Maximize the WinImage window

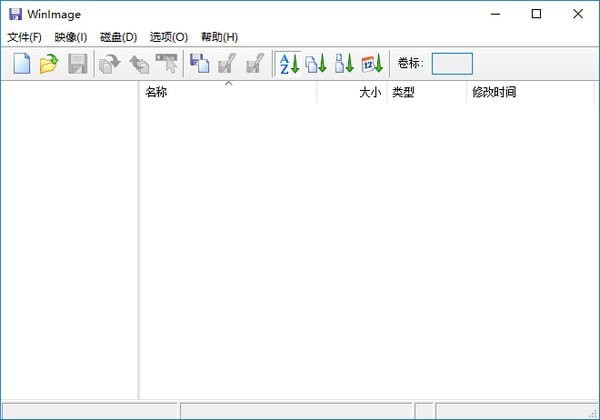click(x=536, y=14)
